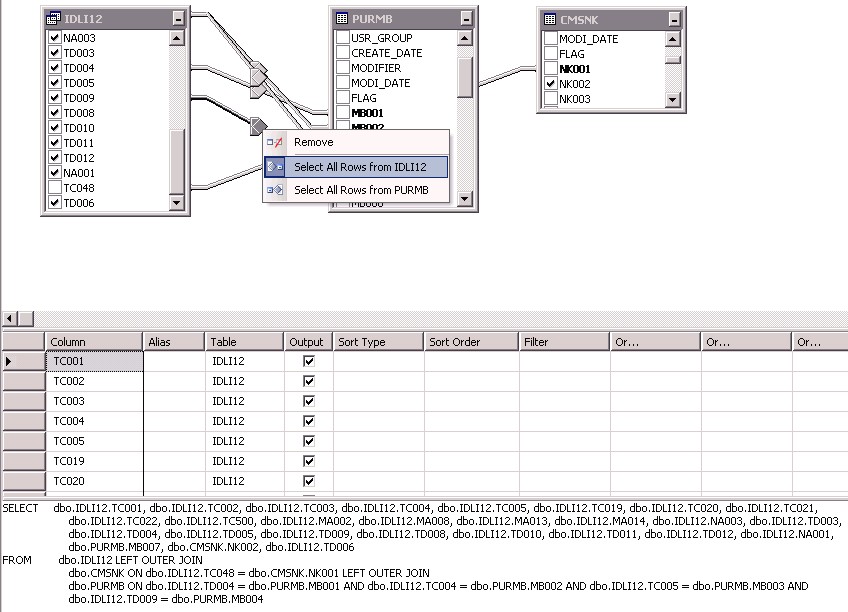Click the icon beside Select All Rows from PURMB
The image size is (848, 612).
tap(275, 190)
